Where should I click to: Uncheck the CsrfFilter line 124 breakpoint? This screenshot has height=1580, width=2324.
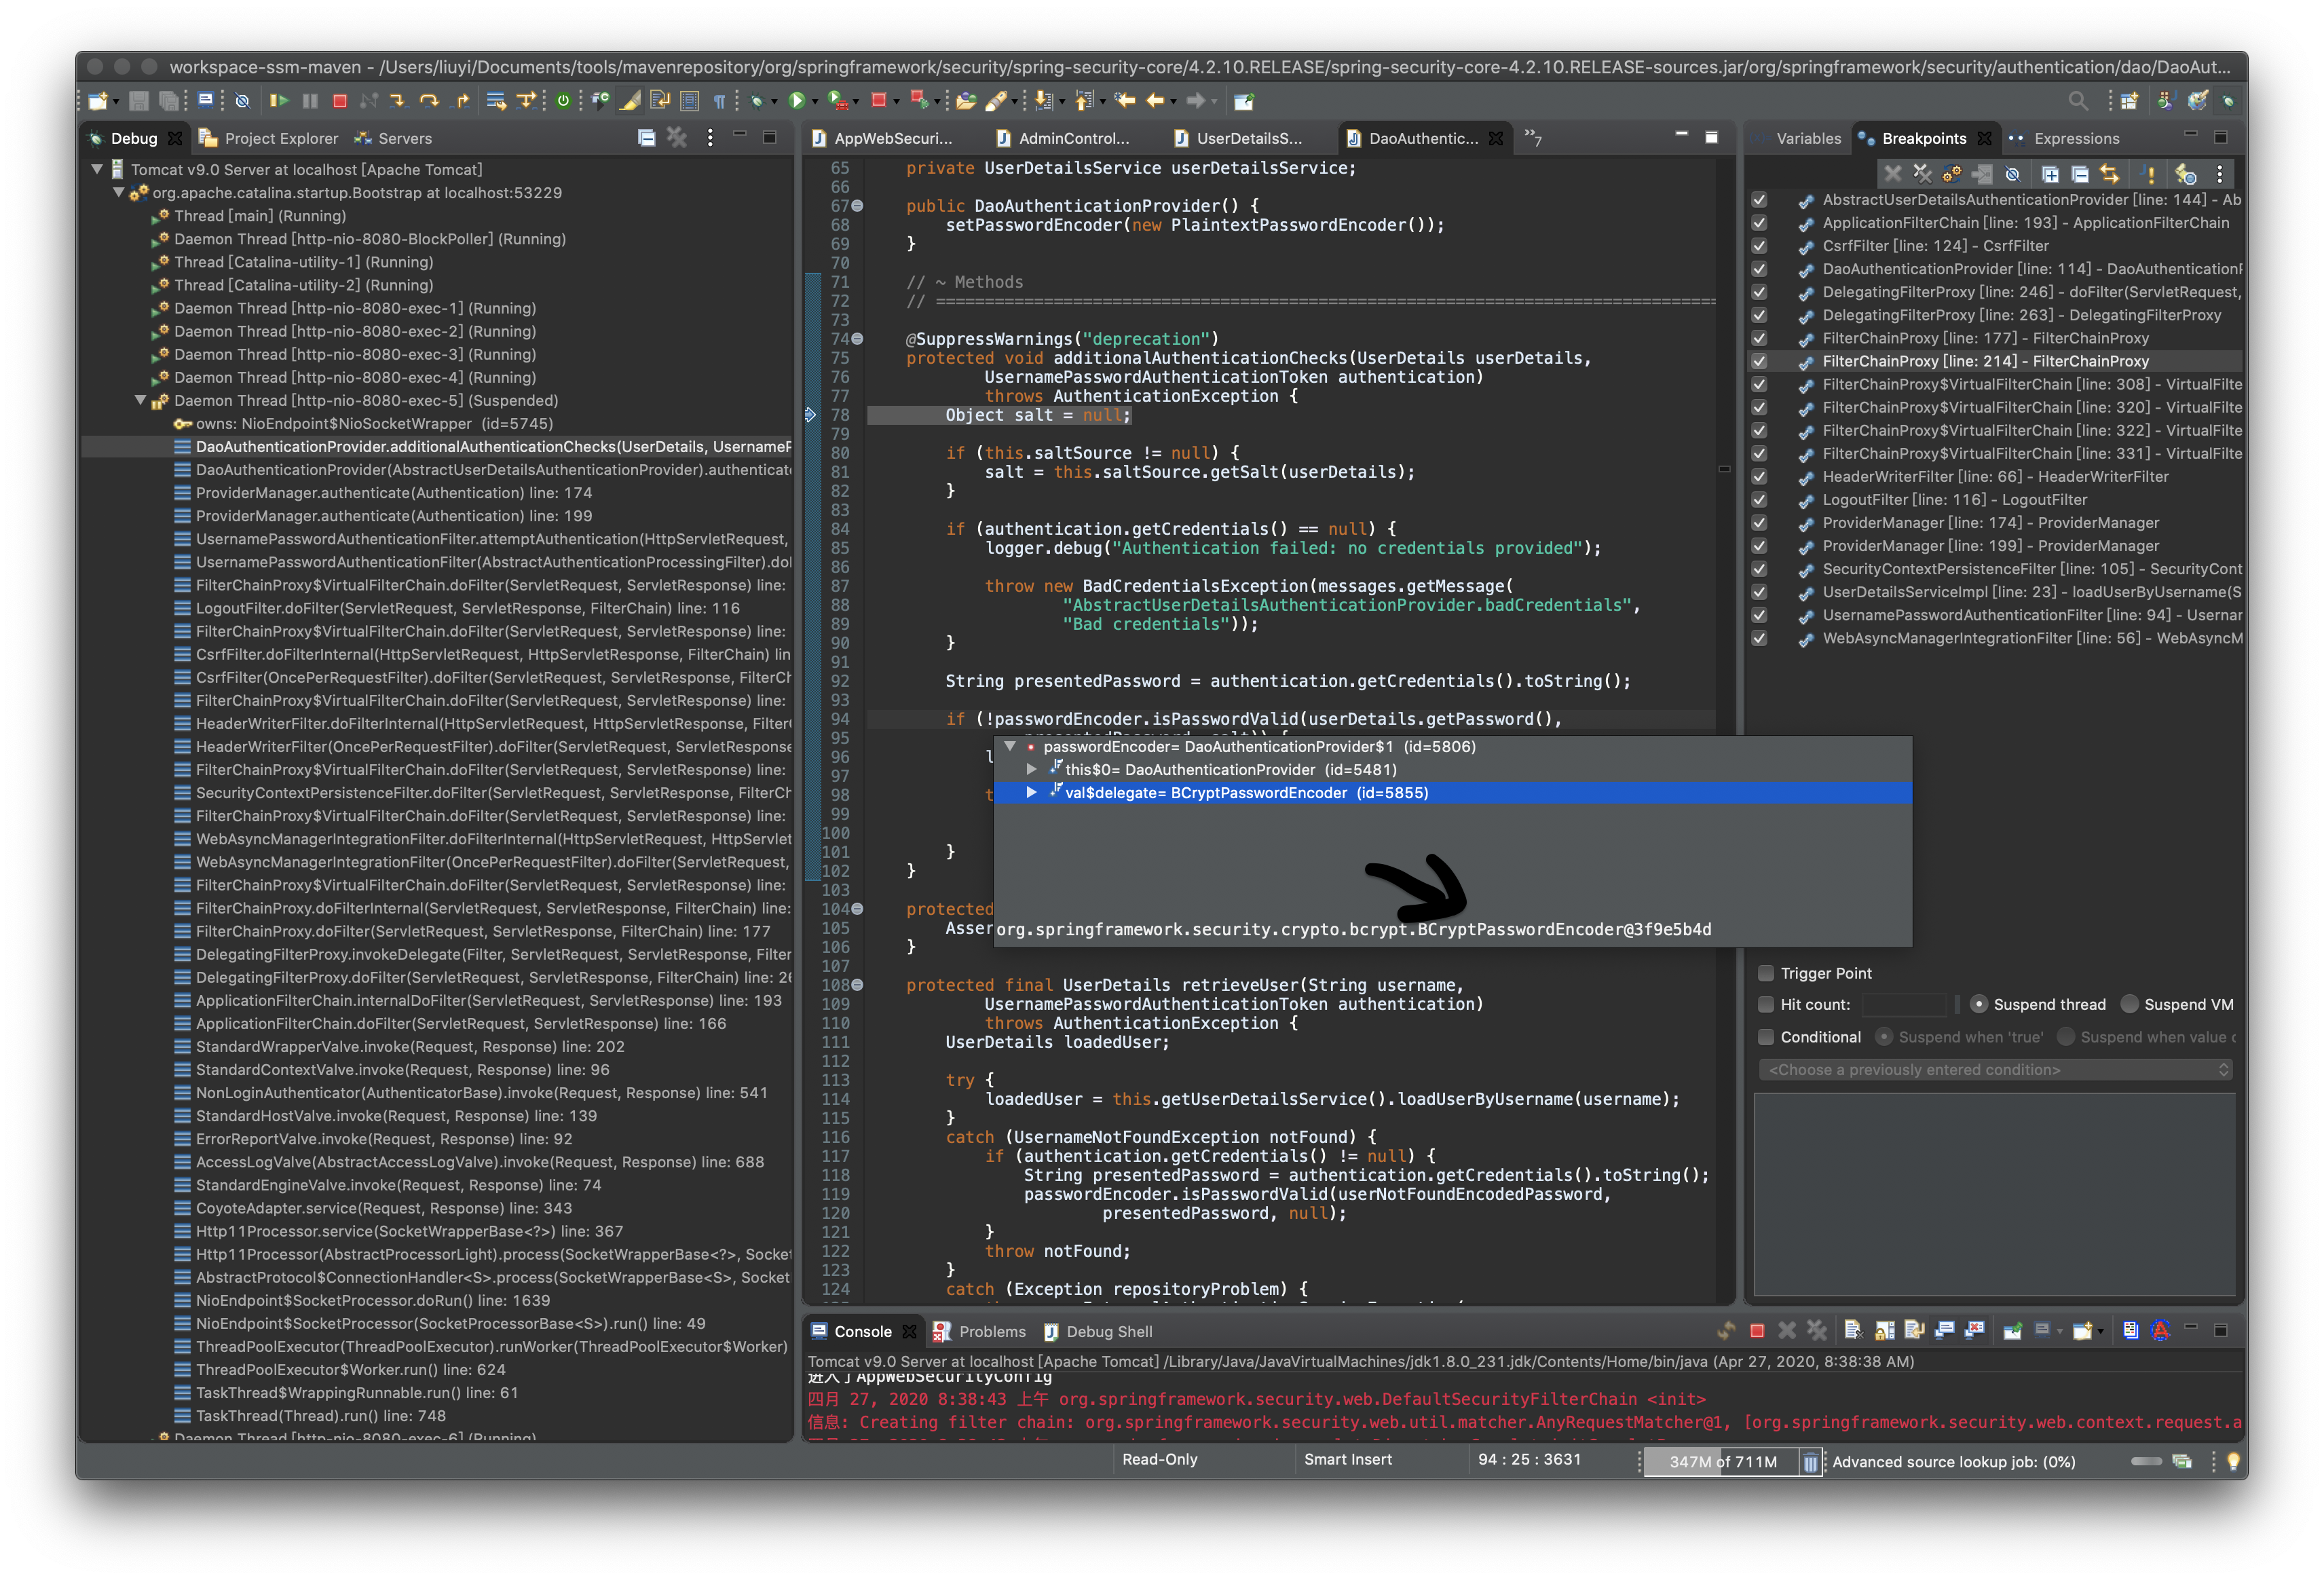point(1759,246)
